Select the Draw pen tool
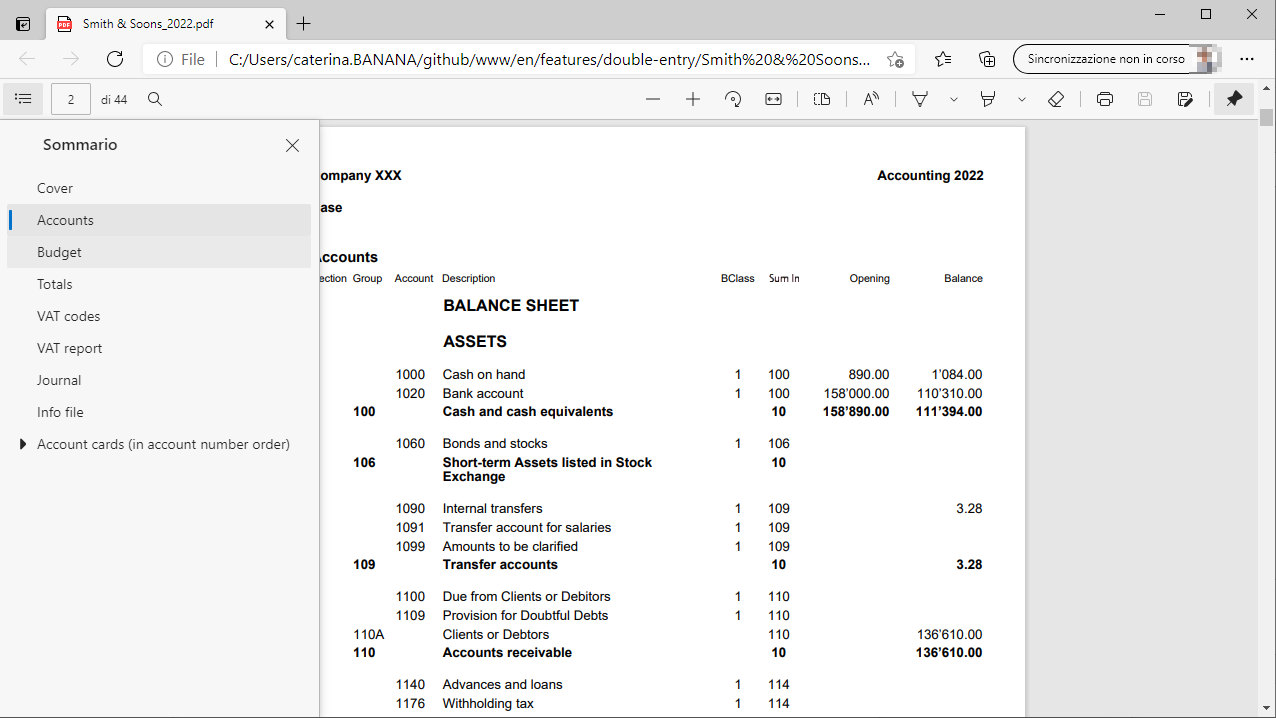Viewport: 1276px width, 718px height. click(x=920, y=99)
